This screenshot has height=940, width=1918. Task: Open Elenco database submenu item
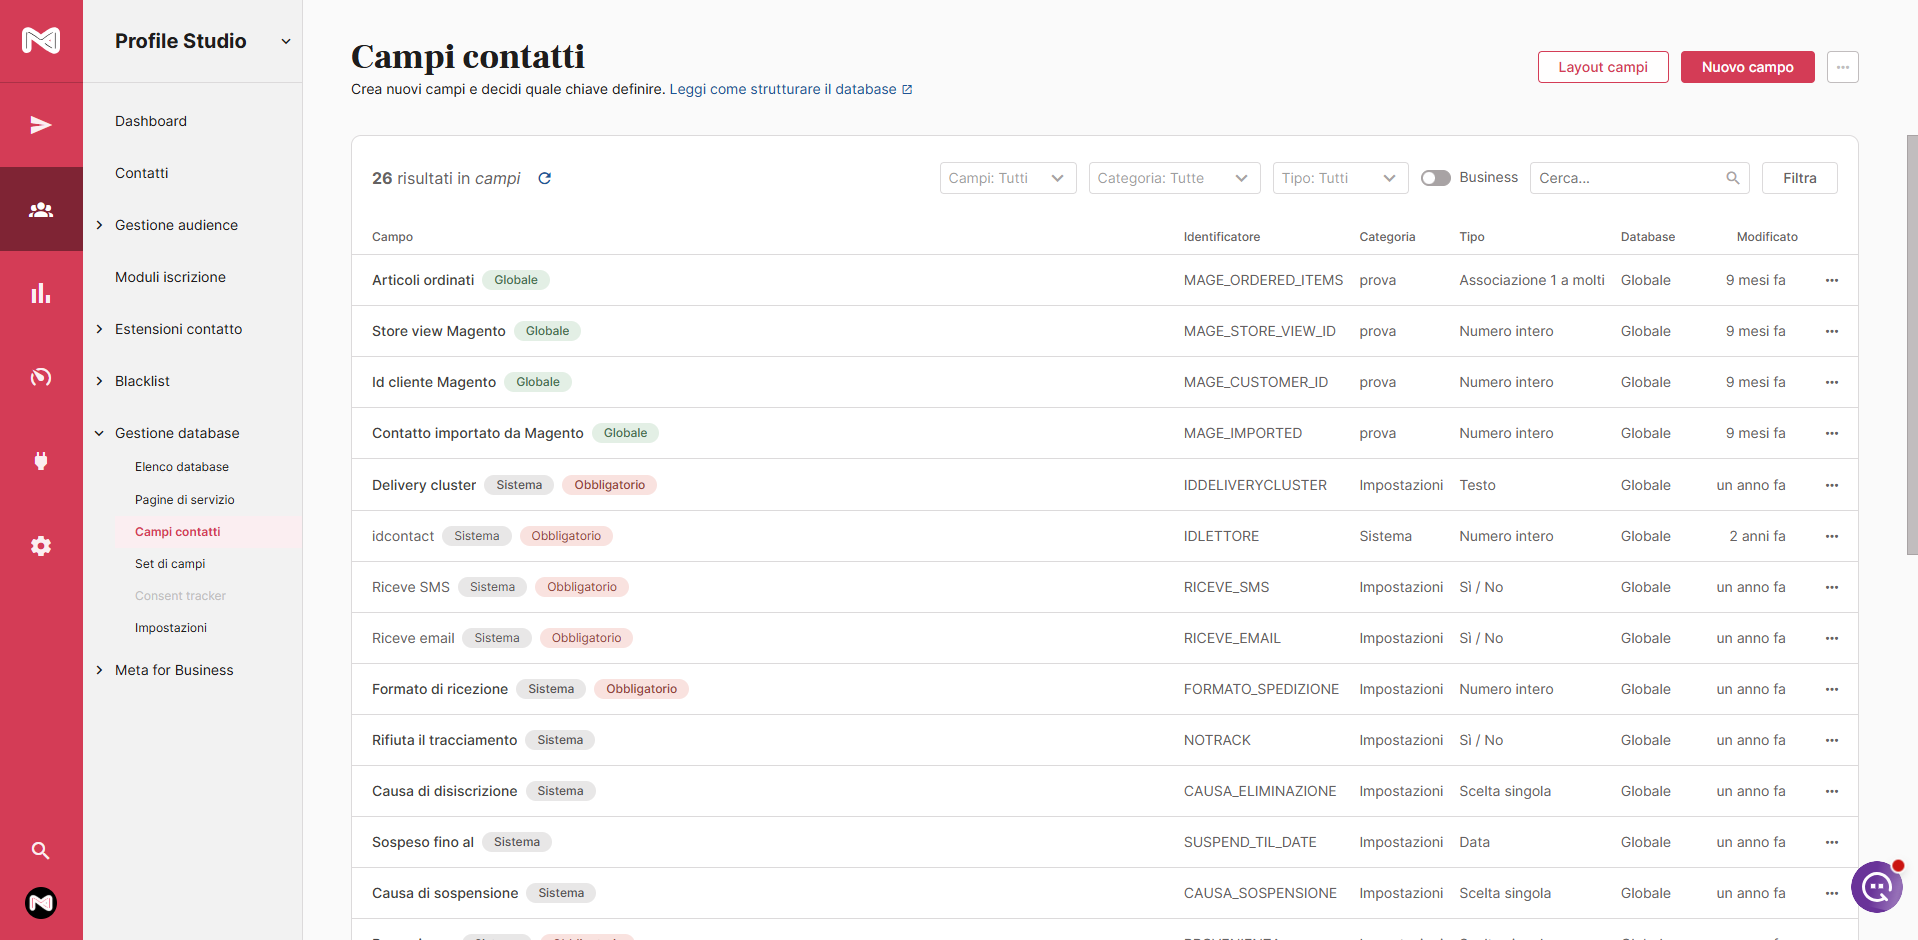pyautogui.click(x=182, y=467)
